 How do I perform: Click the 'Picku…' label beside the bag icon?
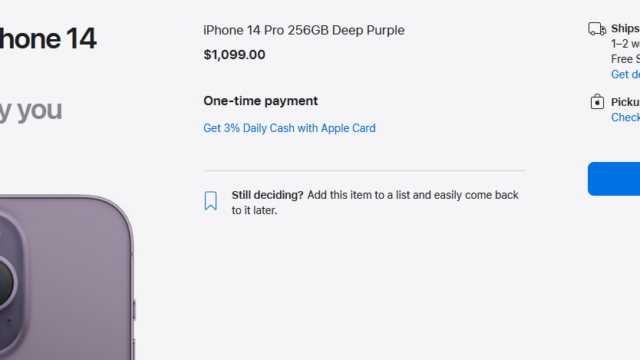(625, 102)
